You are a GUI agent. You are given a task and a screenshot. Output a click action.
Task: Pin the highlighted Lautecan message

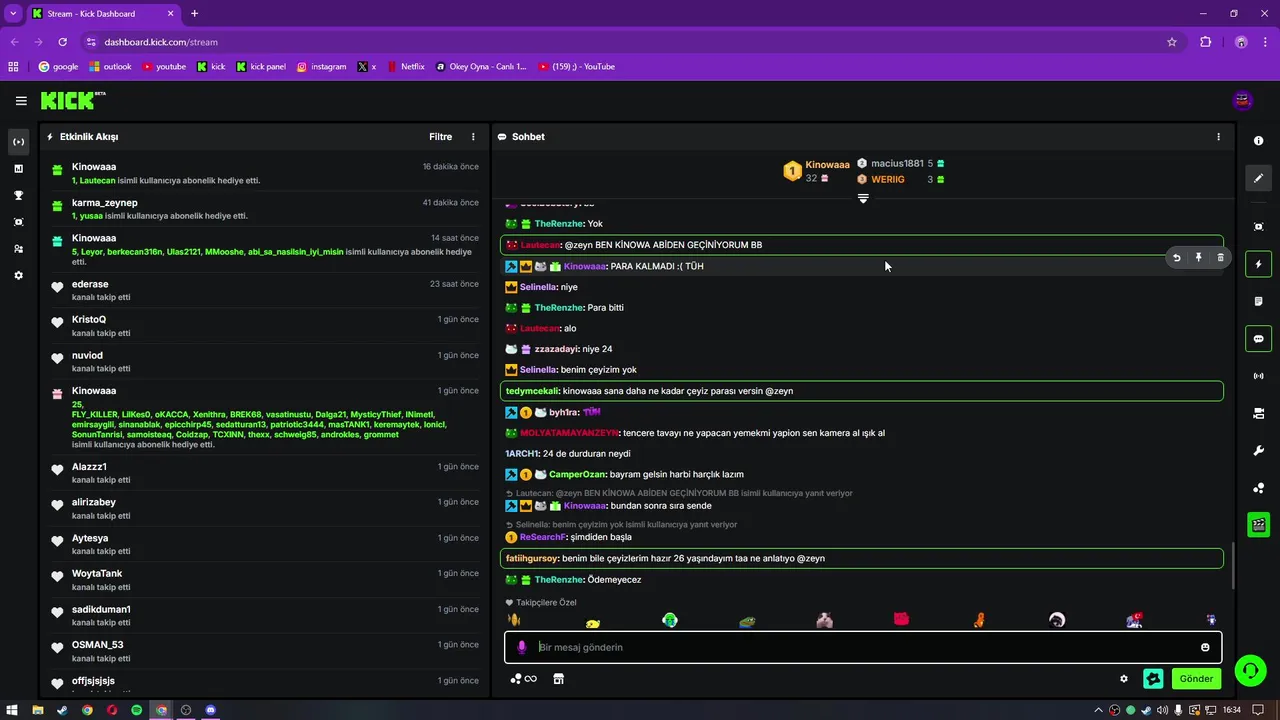[x=1198, y=257]
